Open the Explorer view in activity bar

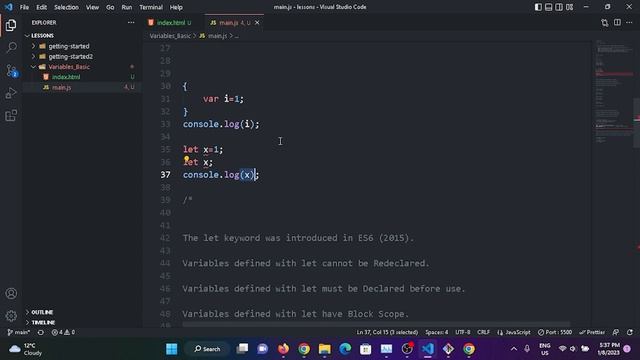tap(11, 25)
